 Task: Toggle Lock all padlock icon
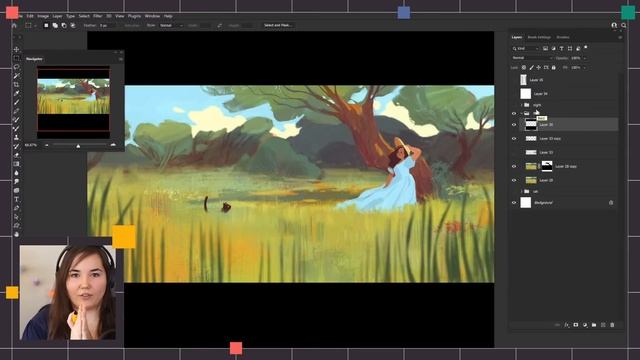pyautogui.click(x=553, y=67)
